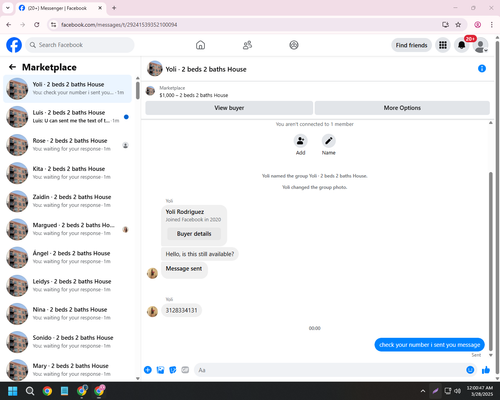Screen dimensions: 500x400
Task: Open the Friends icon in top navigation
Action: (247, 45)
